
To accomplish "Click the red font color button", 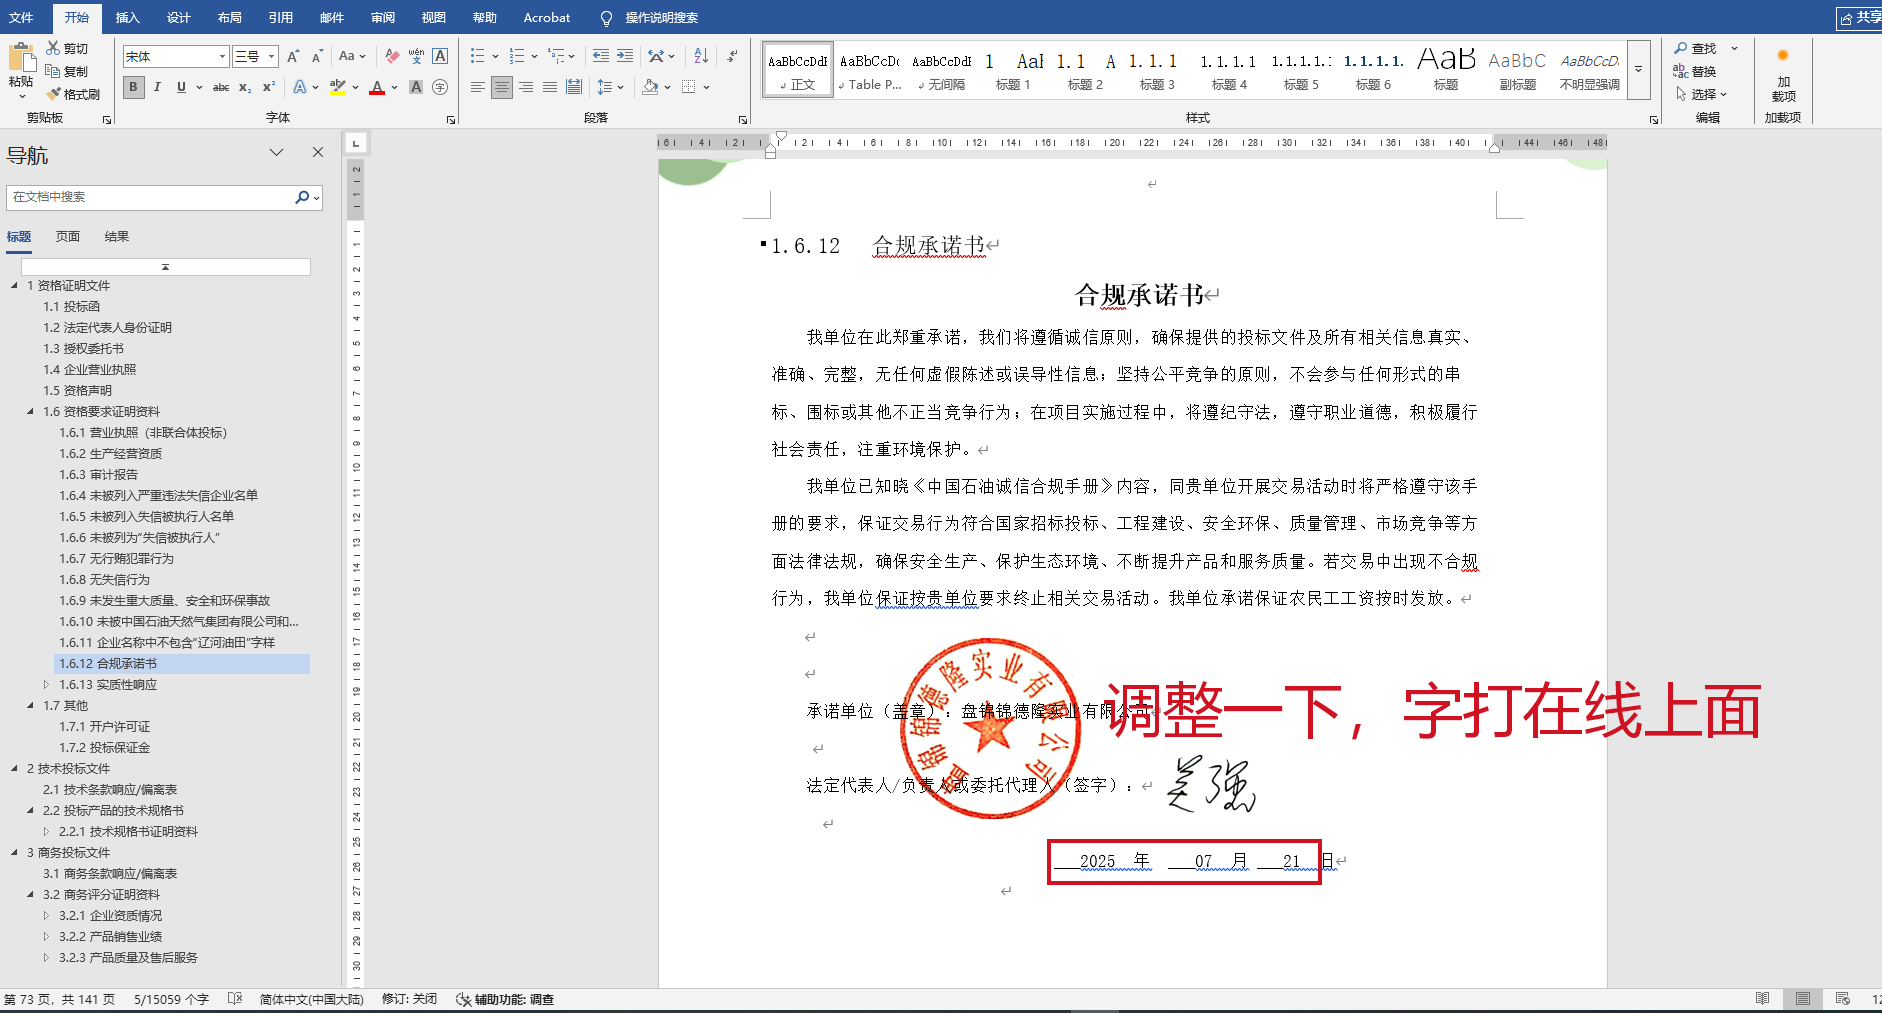I will point(377,87).
